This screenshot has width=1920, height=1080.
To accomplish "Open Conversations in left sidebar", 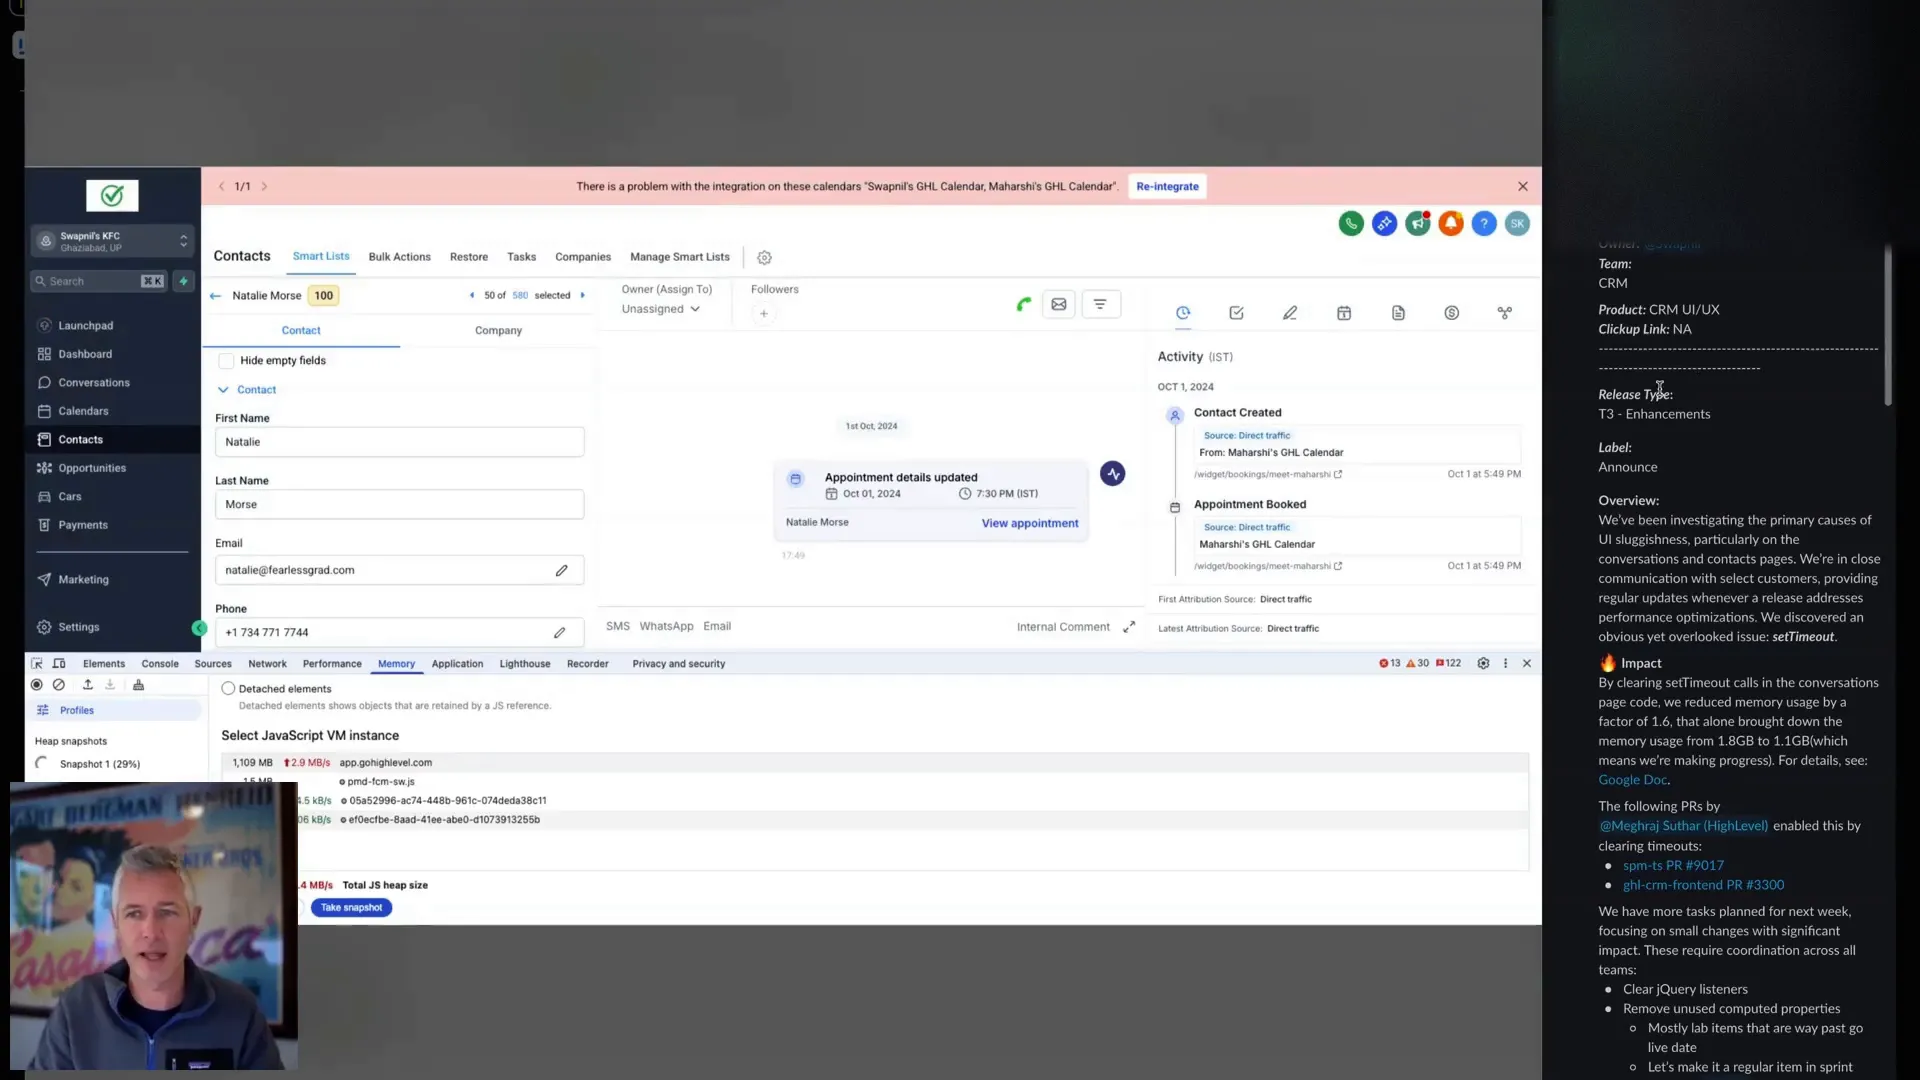I will tap(94, 383).
